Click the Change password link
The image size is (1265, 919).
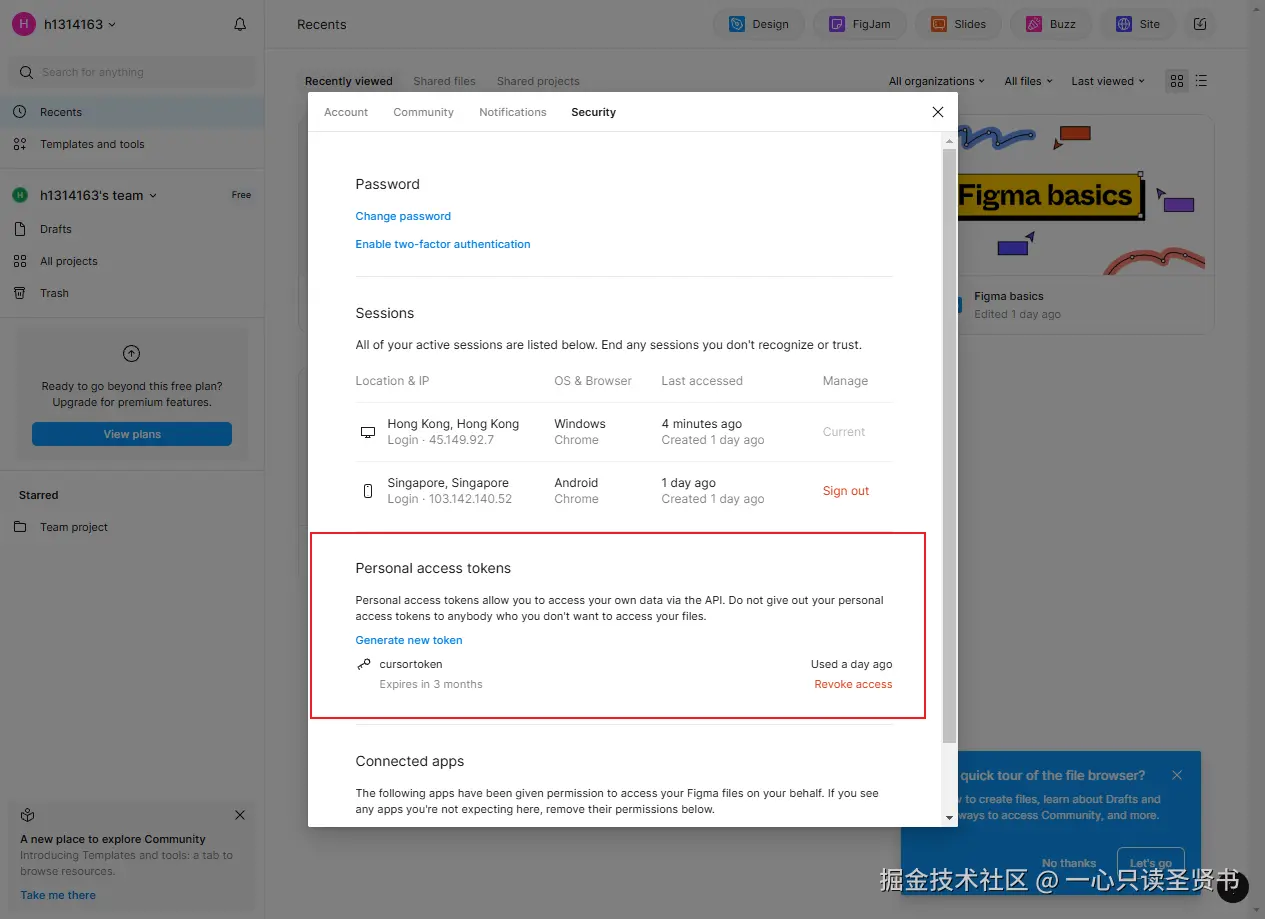[403, 216]
